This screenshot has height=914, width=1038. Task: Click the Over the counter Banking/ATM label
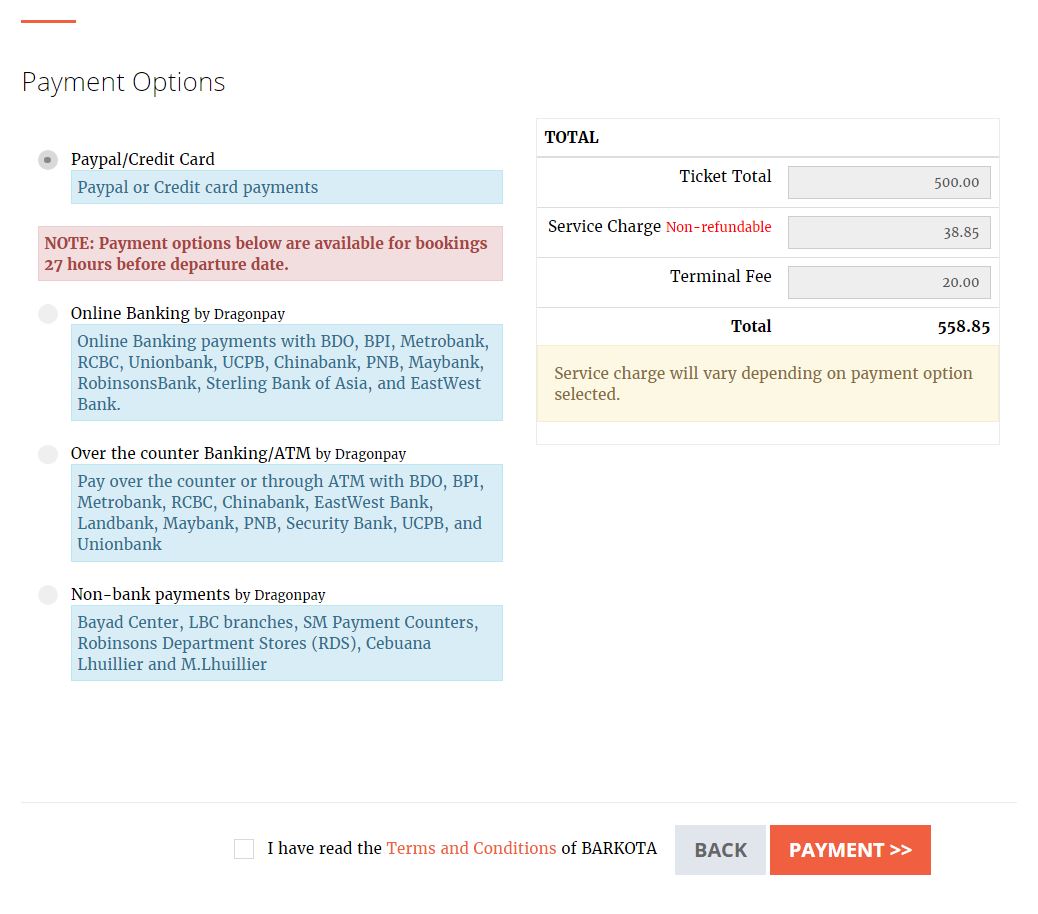tap(238, 454)
